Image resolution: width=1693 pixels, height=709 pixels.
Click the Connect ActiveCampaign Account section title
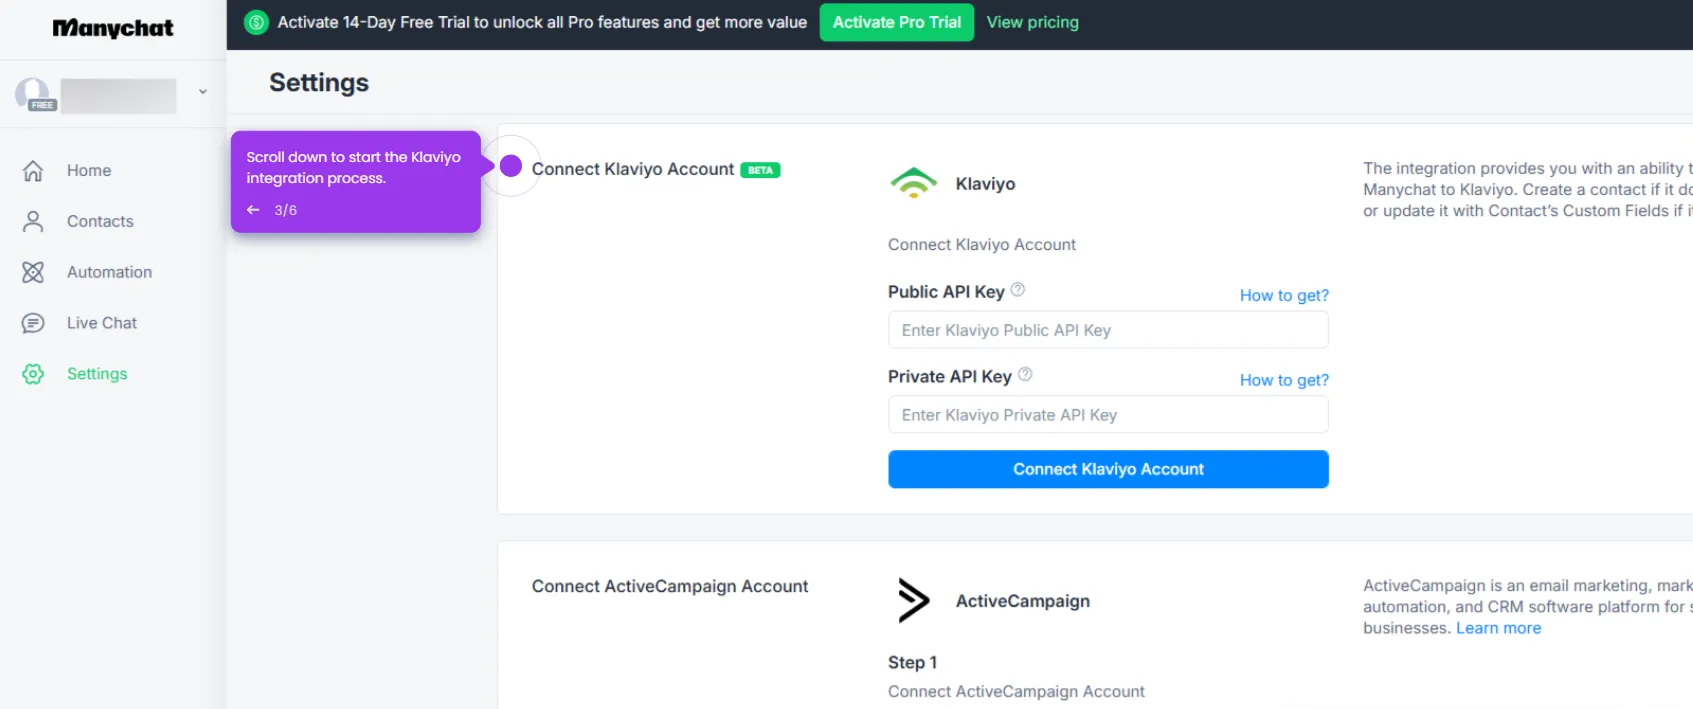[x=670, y=587]
